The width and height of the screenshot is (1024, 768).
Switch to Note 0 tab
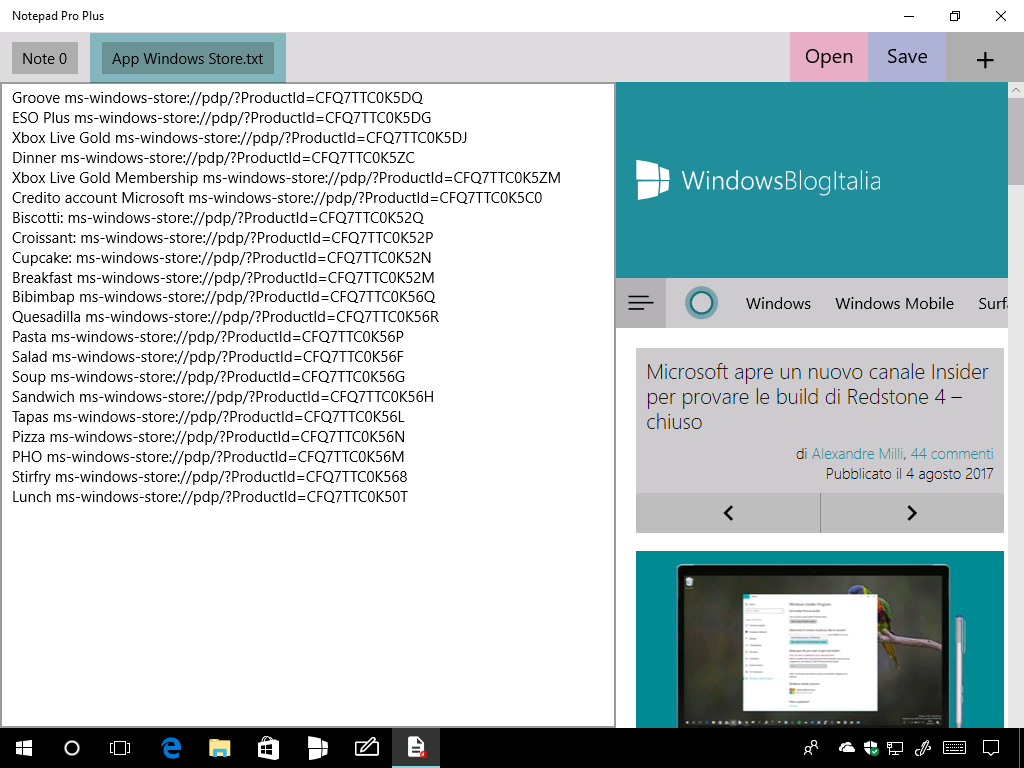44,58
